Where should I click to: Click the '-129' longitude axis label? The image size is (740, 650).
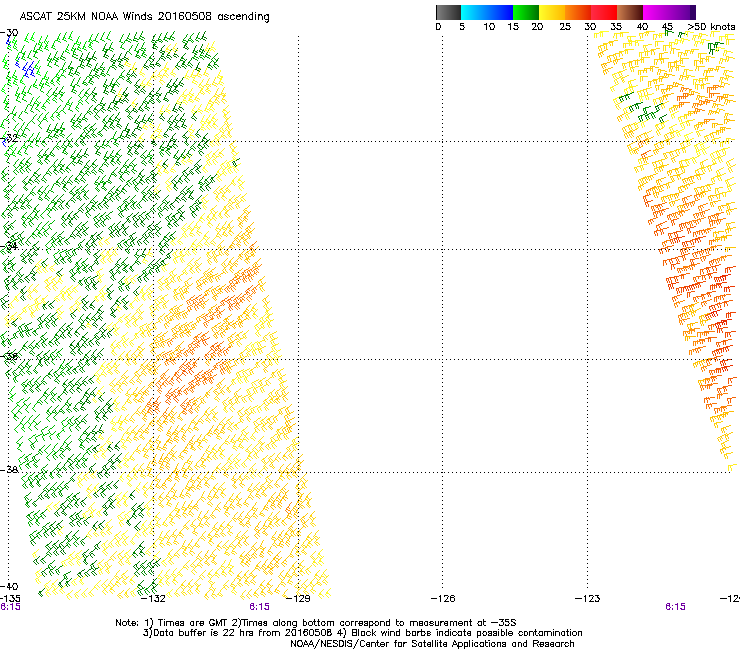(298, 599)
